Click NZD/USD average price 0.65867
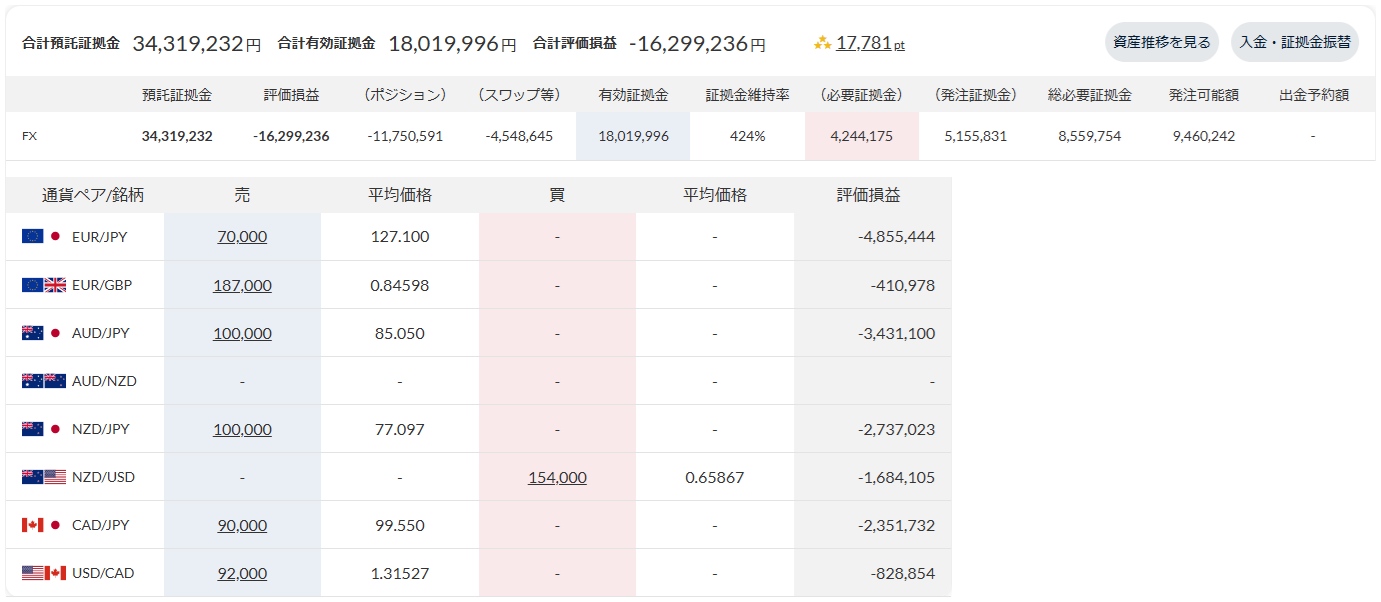 715,477
